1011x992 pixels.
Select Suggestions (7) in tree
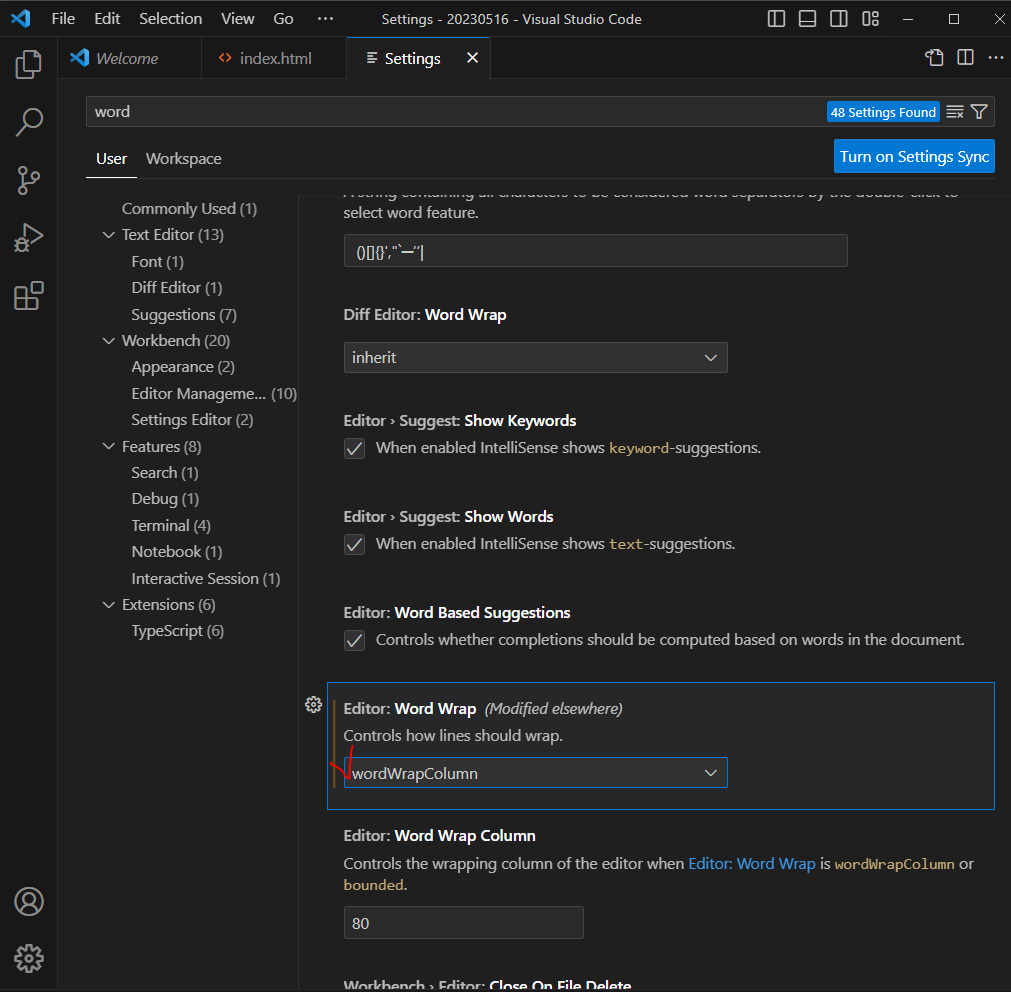(x=184, y=315)
